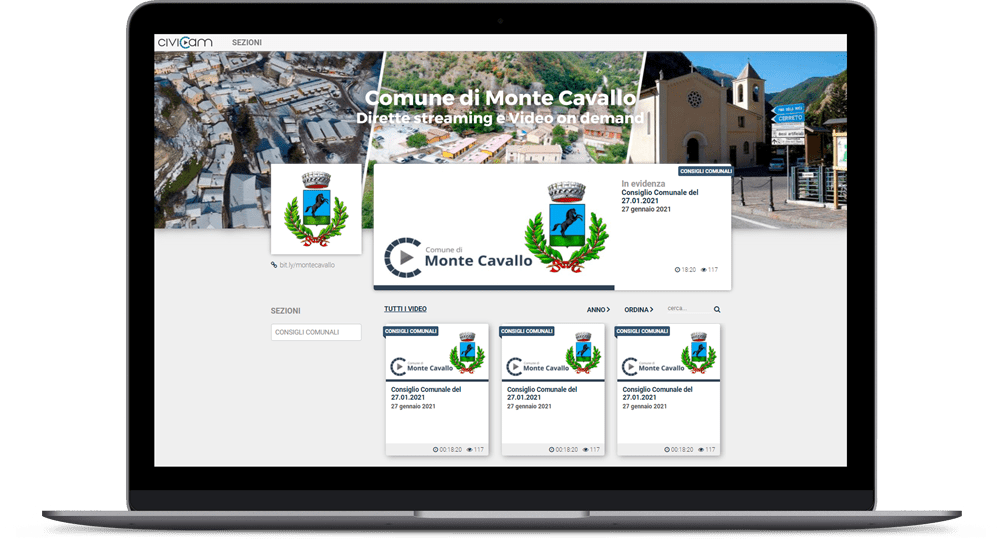The width and height of the screenshot is (1000, 541).
Task: Click the civicam logo
Action: click(x=185, y=42)
